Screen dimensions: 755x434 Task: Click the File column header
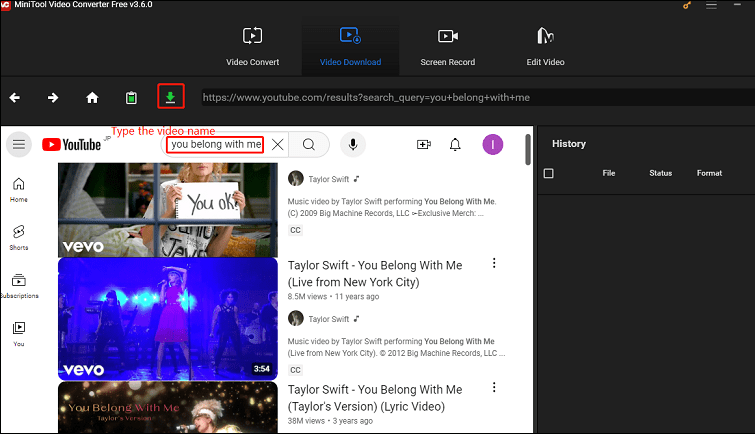609,173
